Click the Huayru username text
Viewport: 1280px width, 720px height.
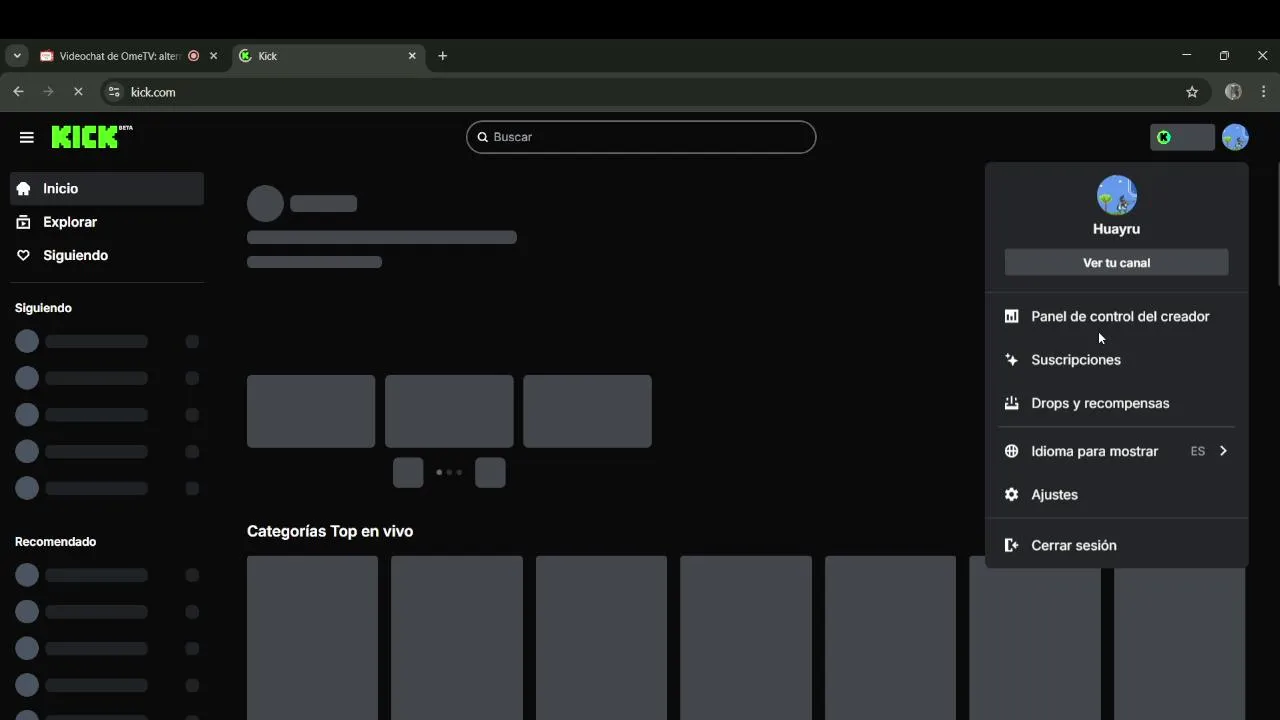click(x=1117, y=229)
